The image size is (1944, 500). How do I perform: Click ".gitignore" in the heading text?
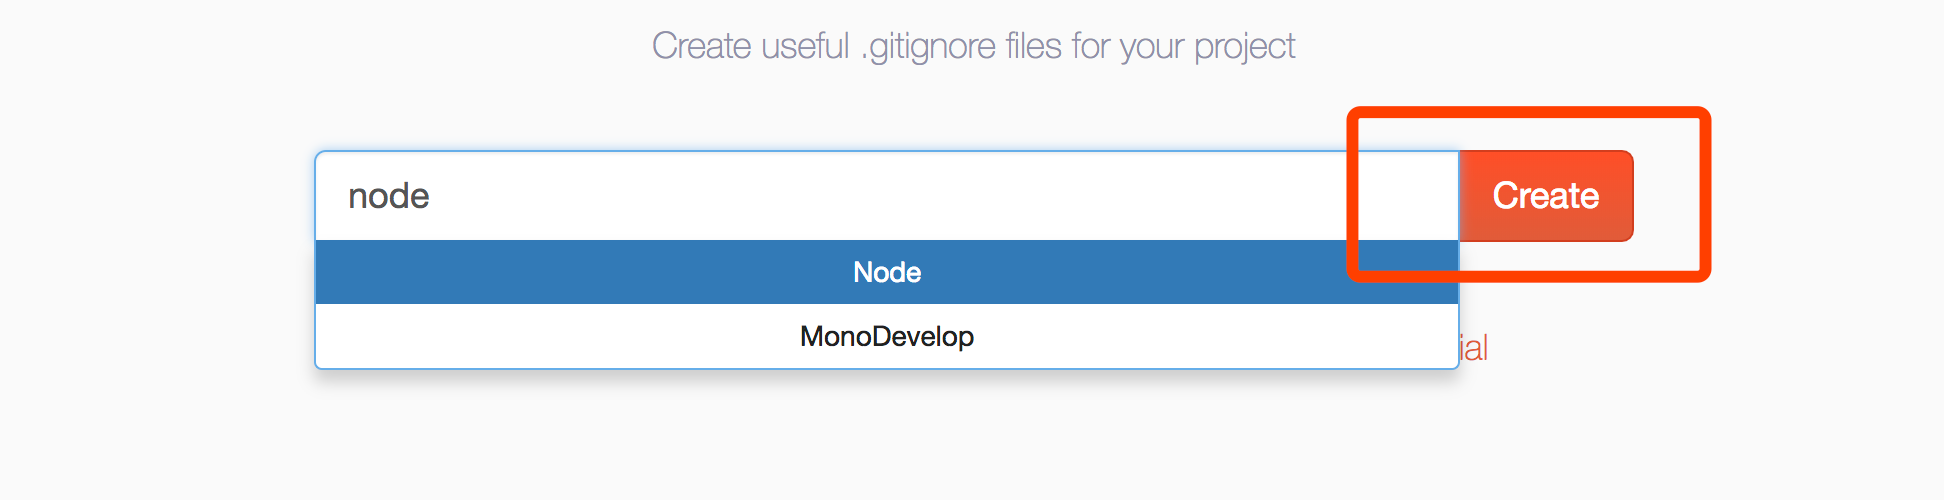click(929, 47)
